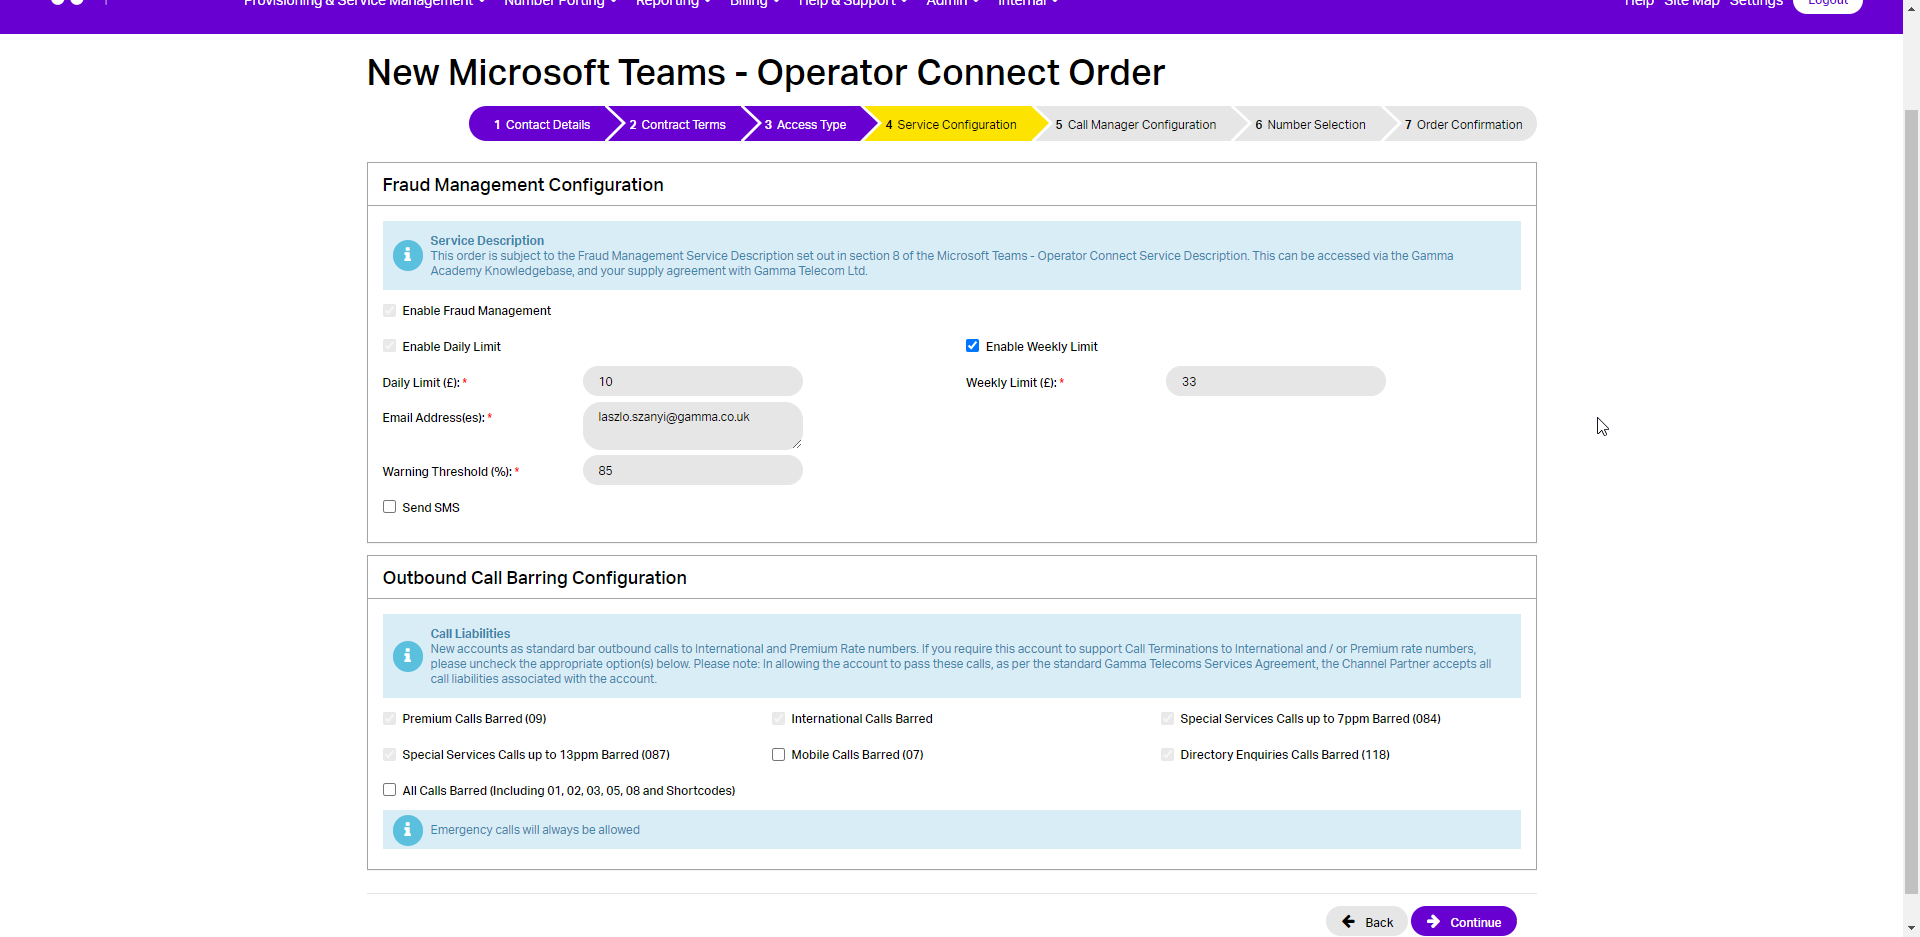
Task: Toggle Premium Calls Barred (09) checkbox
Action: point(389,718)
